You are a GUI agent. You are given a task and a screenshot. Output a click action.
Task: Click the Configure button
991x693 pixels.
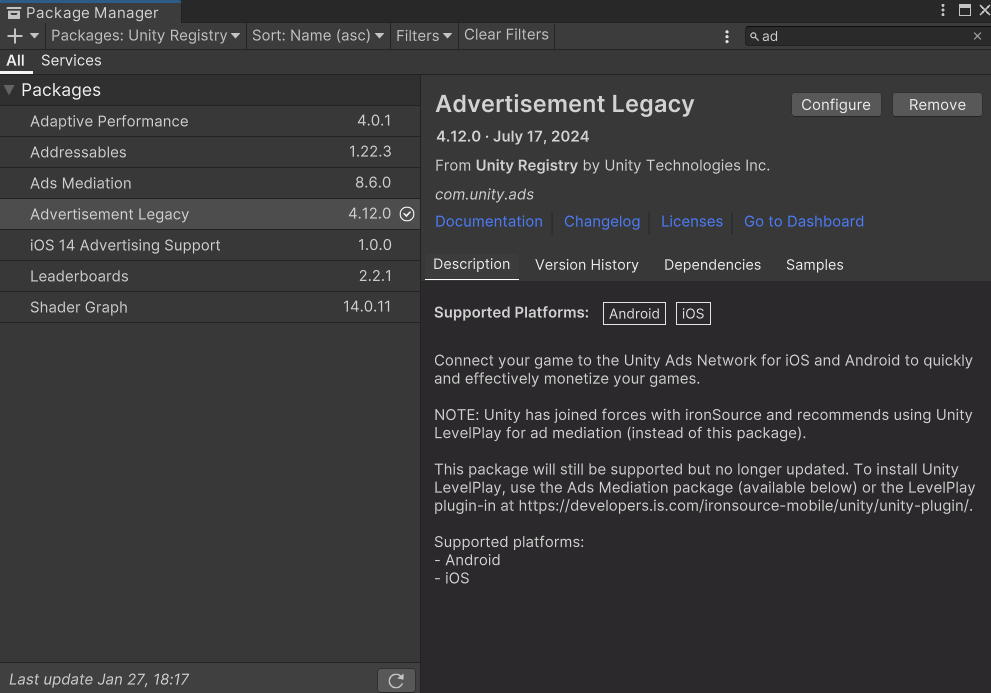(836, 105)
